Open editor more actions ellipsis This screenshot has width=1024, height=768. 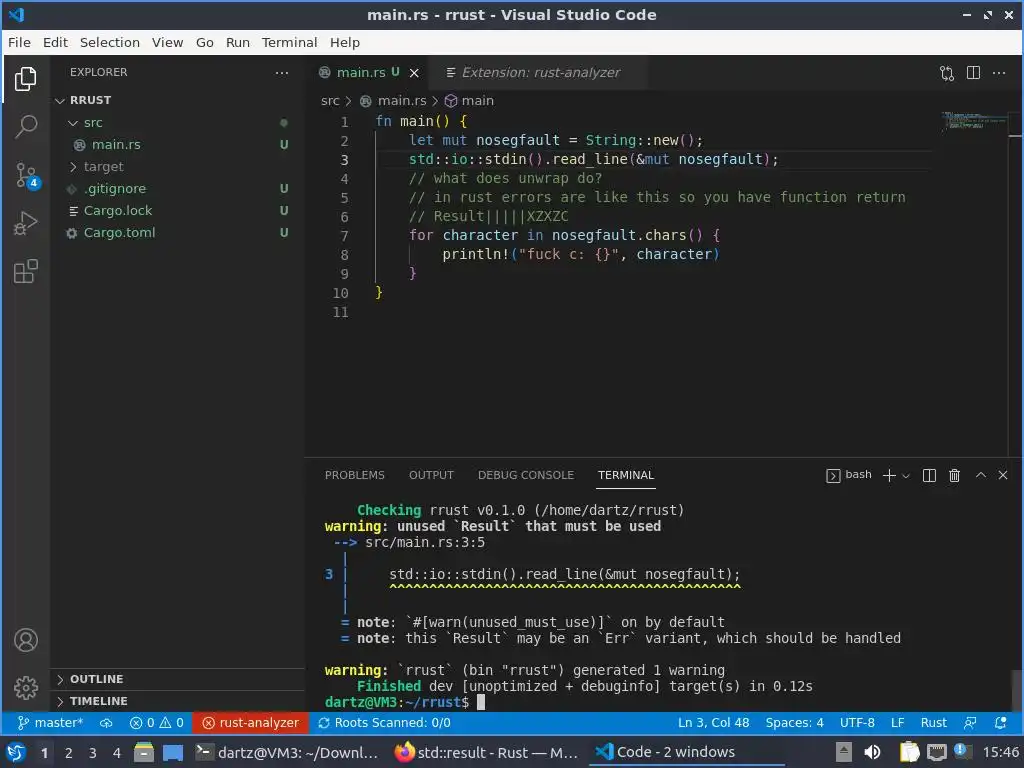999,72
